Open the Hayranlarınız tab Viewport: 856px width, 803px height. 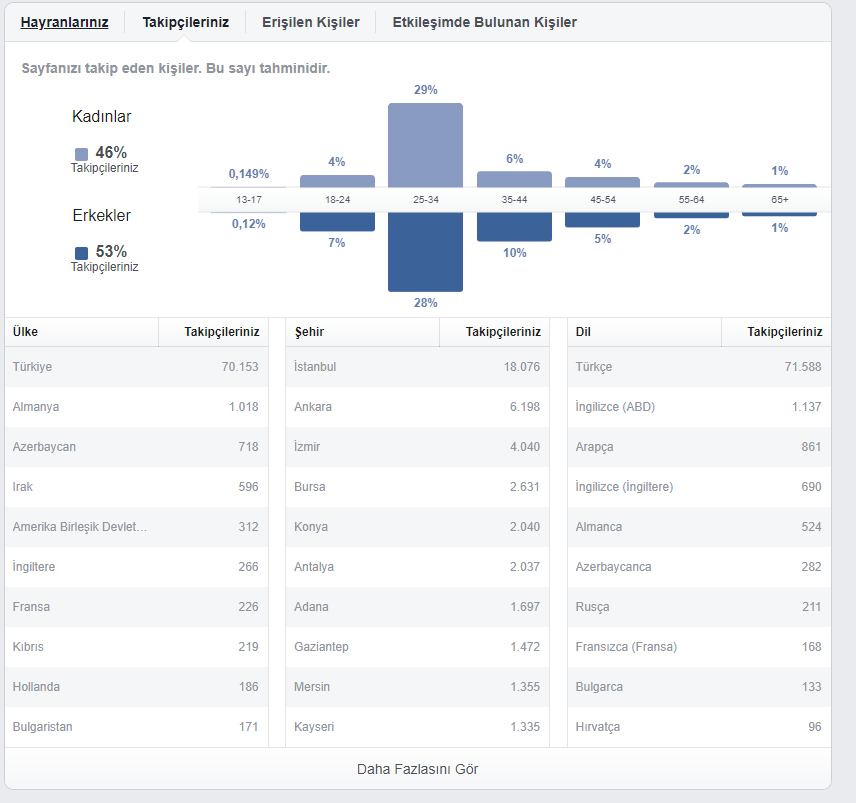(64, 22)
